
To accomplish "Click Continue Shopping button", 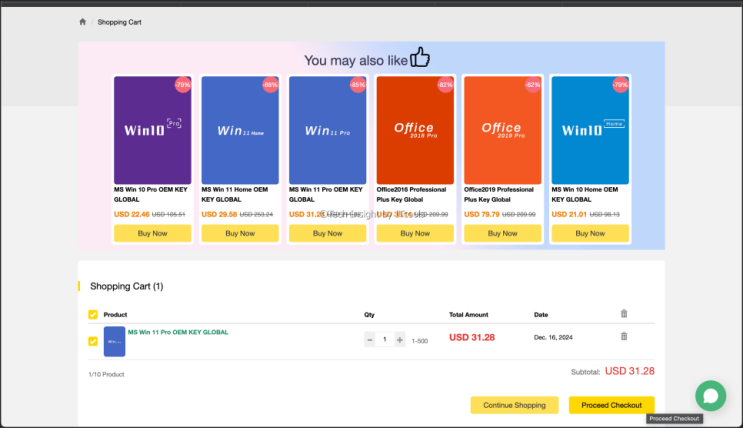I will (514, 405).
